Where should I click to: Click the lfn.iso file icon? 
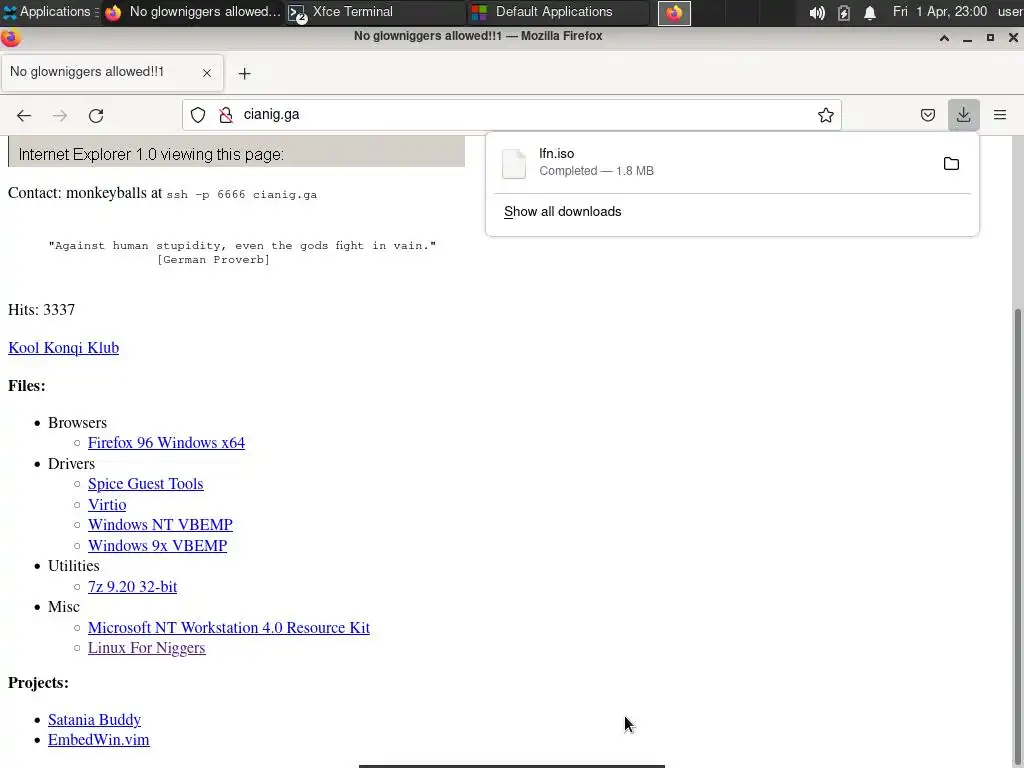513,163
